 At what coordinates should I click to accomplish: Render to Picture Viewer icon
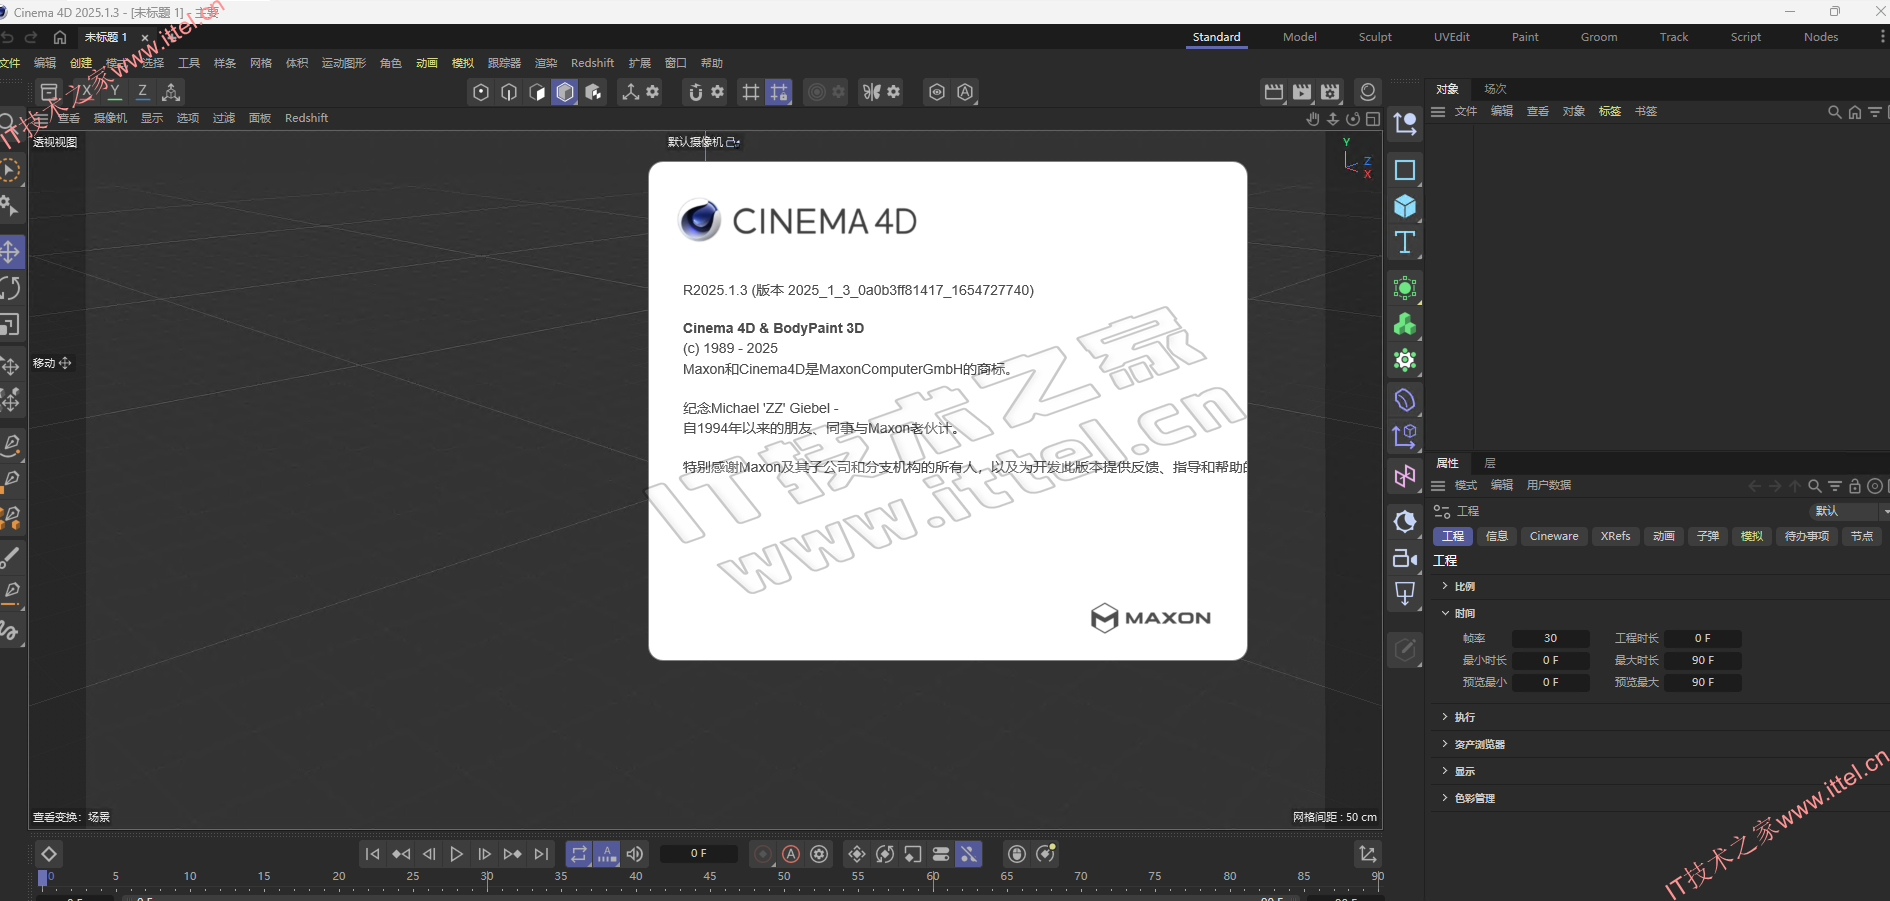(x=1302, y=92)
